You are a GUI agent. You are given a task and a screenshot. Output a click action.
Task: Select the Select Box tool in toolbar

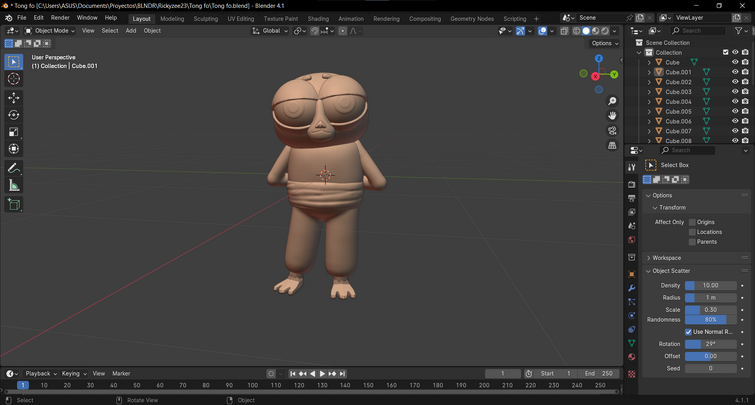(13, 62)
